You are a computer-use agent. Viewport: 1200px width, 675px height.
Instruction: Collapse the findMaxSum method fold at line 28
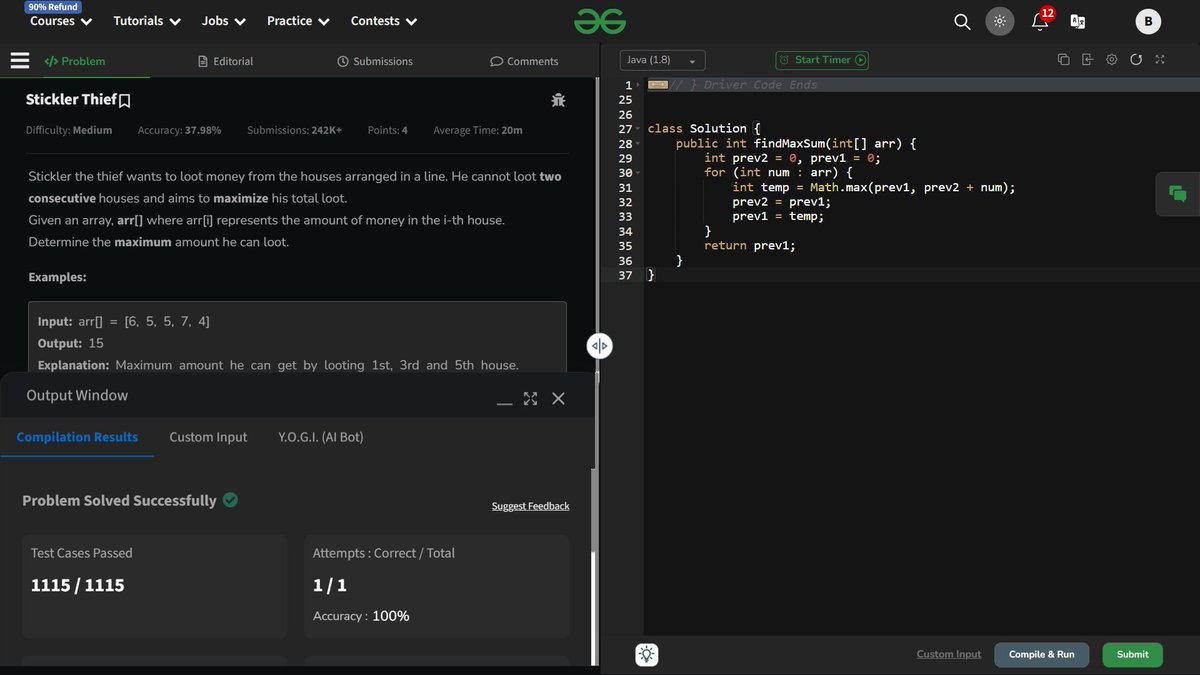tap(637, 144)
